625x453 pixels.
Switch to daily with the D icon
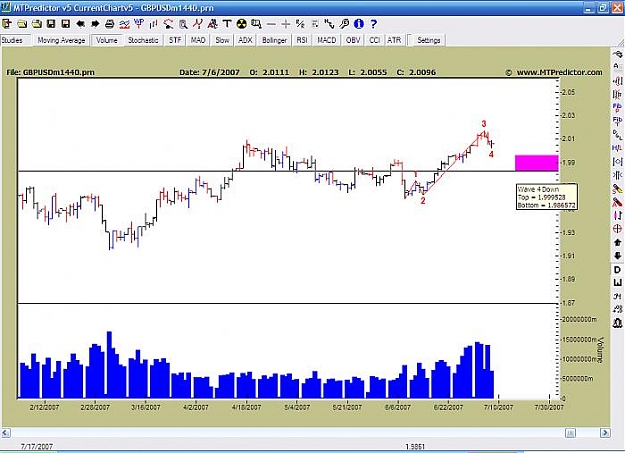[617, 270]
